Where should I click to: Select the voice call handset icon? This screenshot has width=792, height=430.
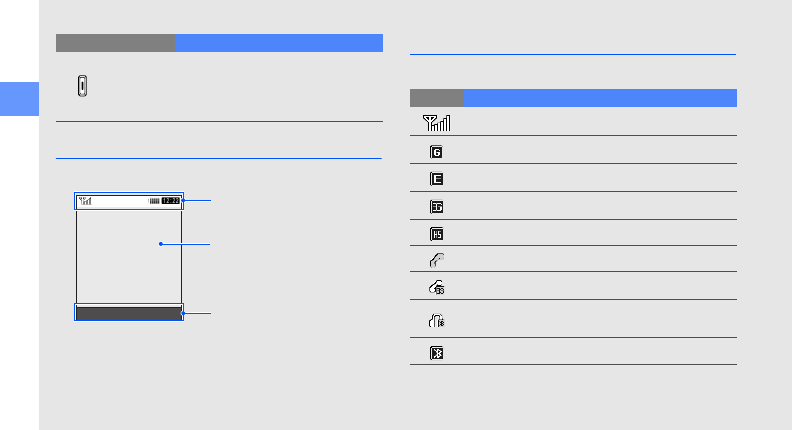(x=437, y=260)
